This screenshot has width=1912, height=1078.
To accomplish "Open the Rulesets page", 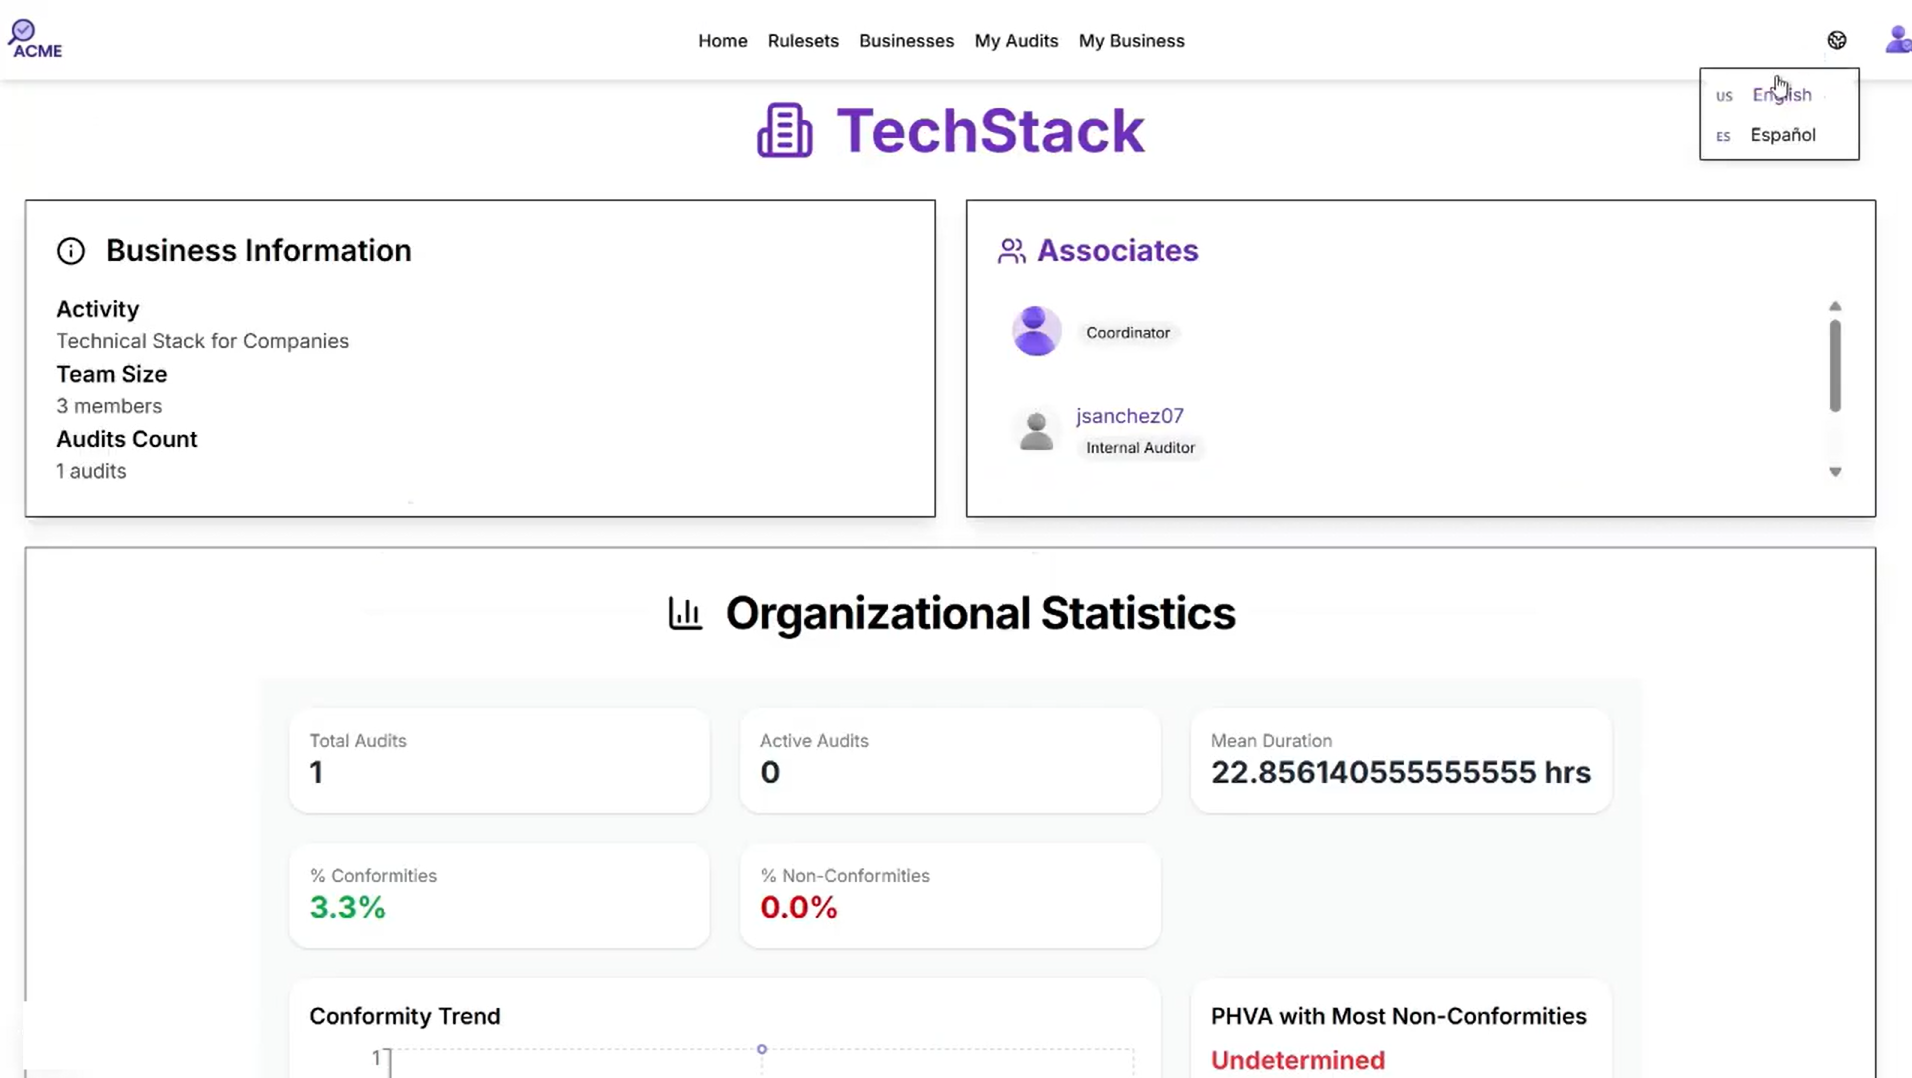I will point(803,41).
